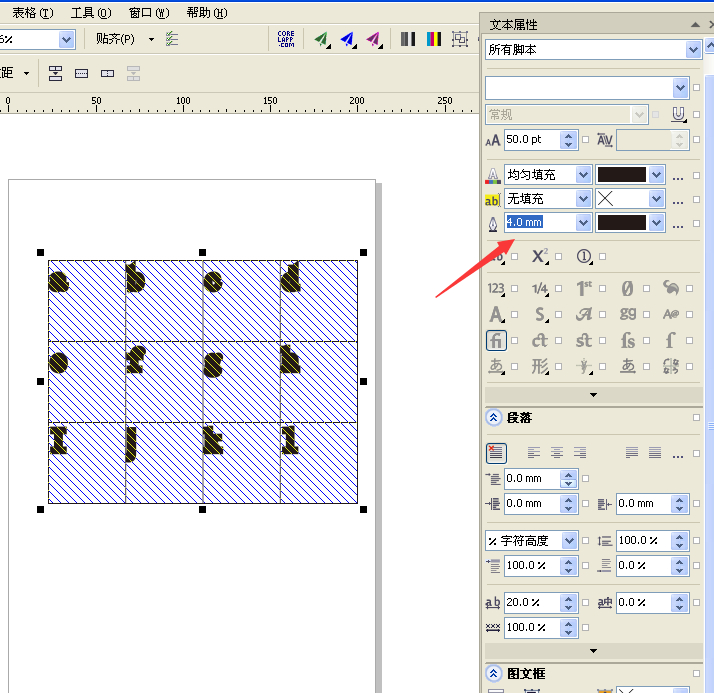Click the green paper-plane icon
The height and width of the screenshot is (693, 714).
322,40
